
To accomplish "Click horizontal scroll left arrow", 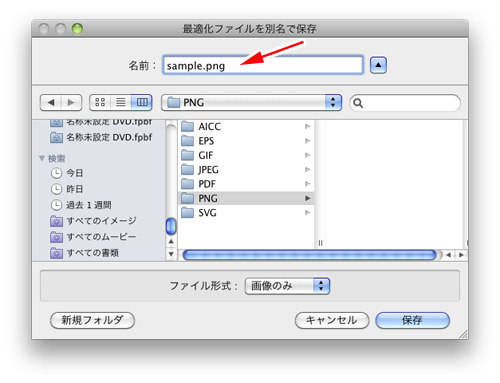I will coord(449,255).
